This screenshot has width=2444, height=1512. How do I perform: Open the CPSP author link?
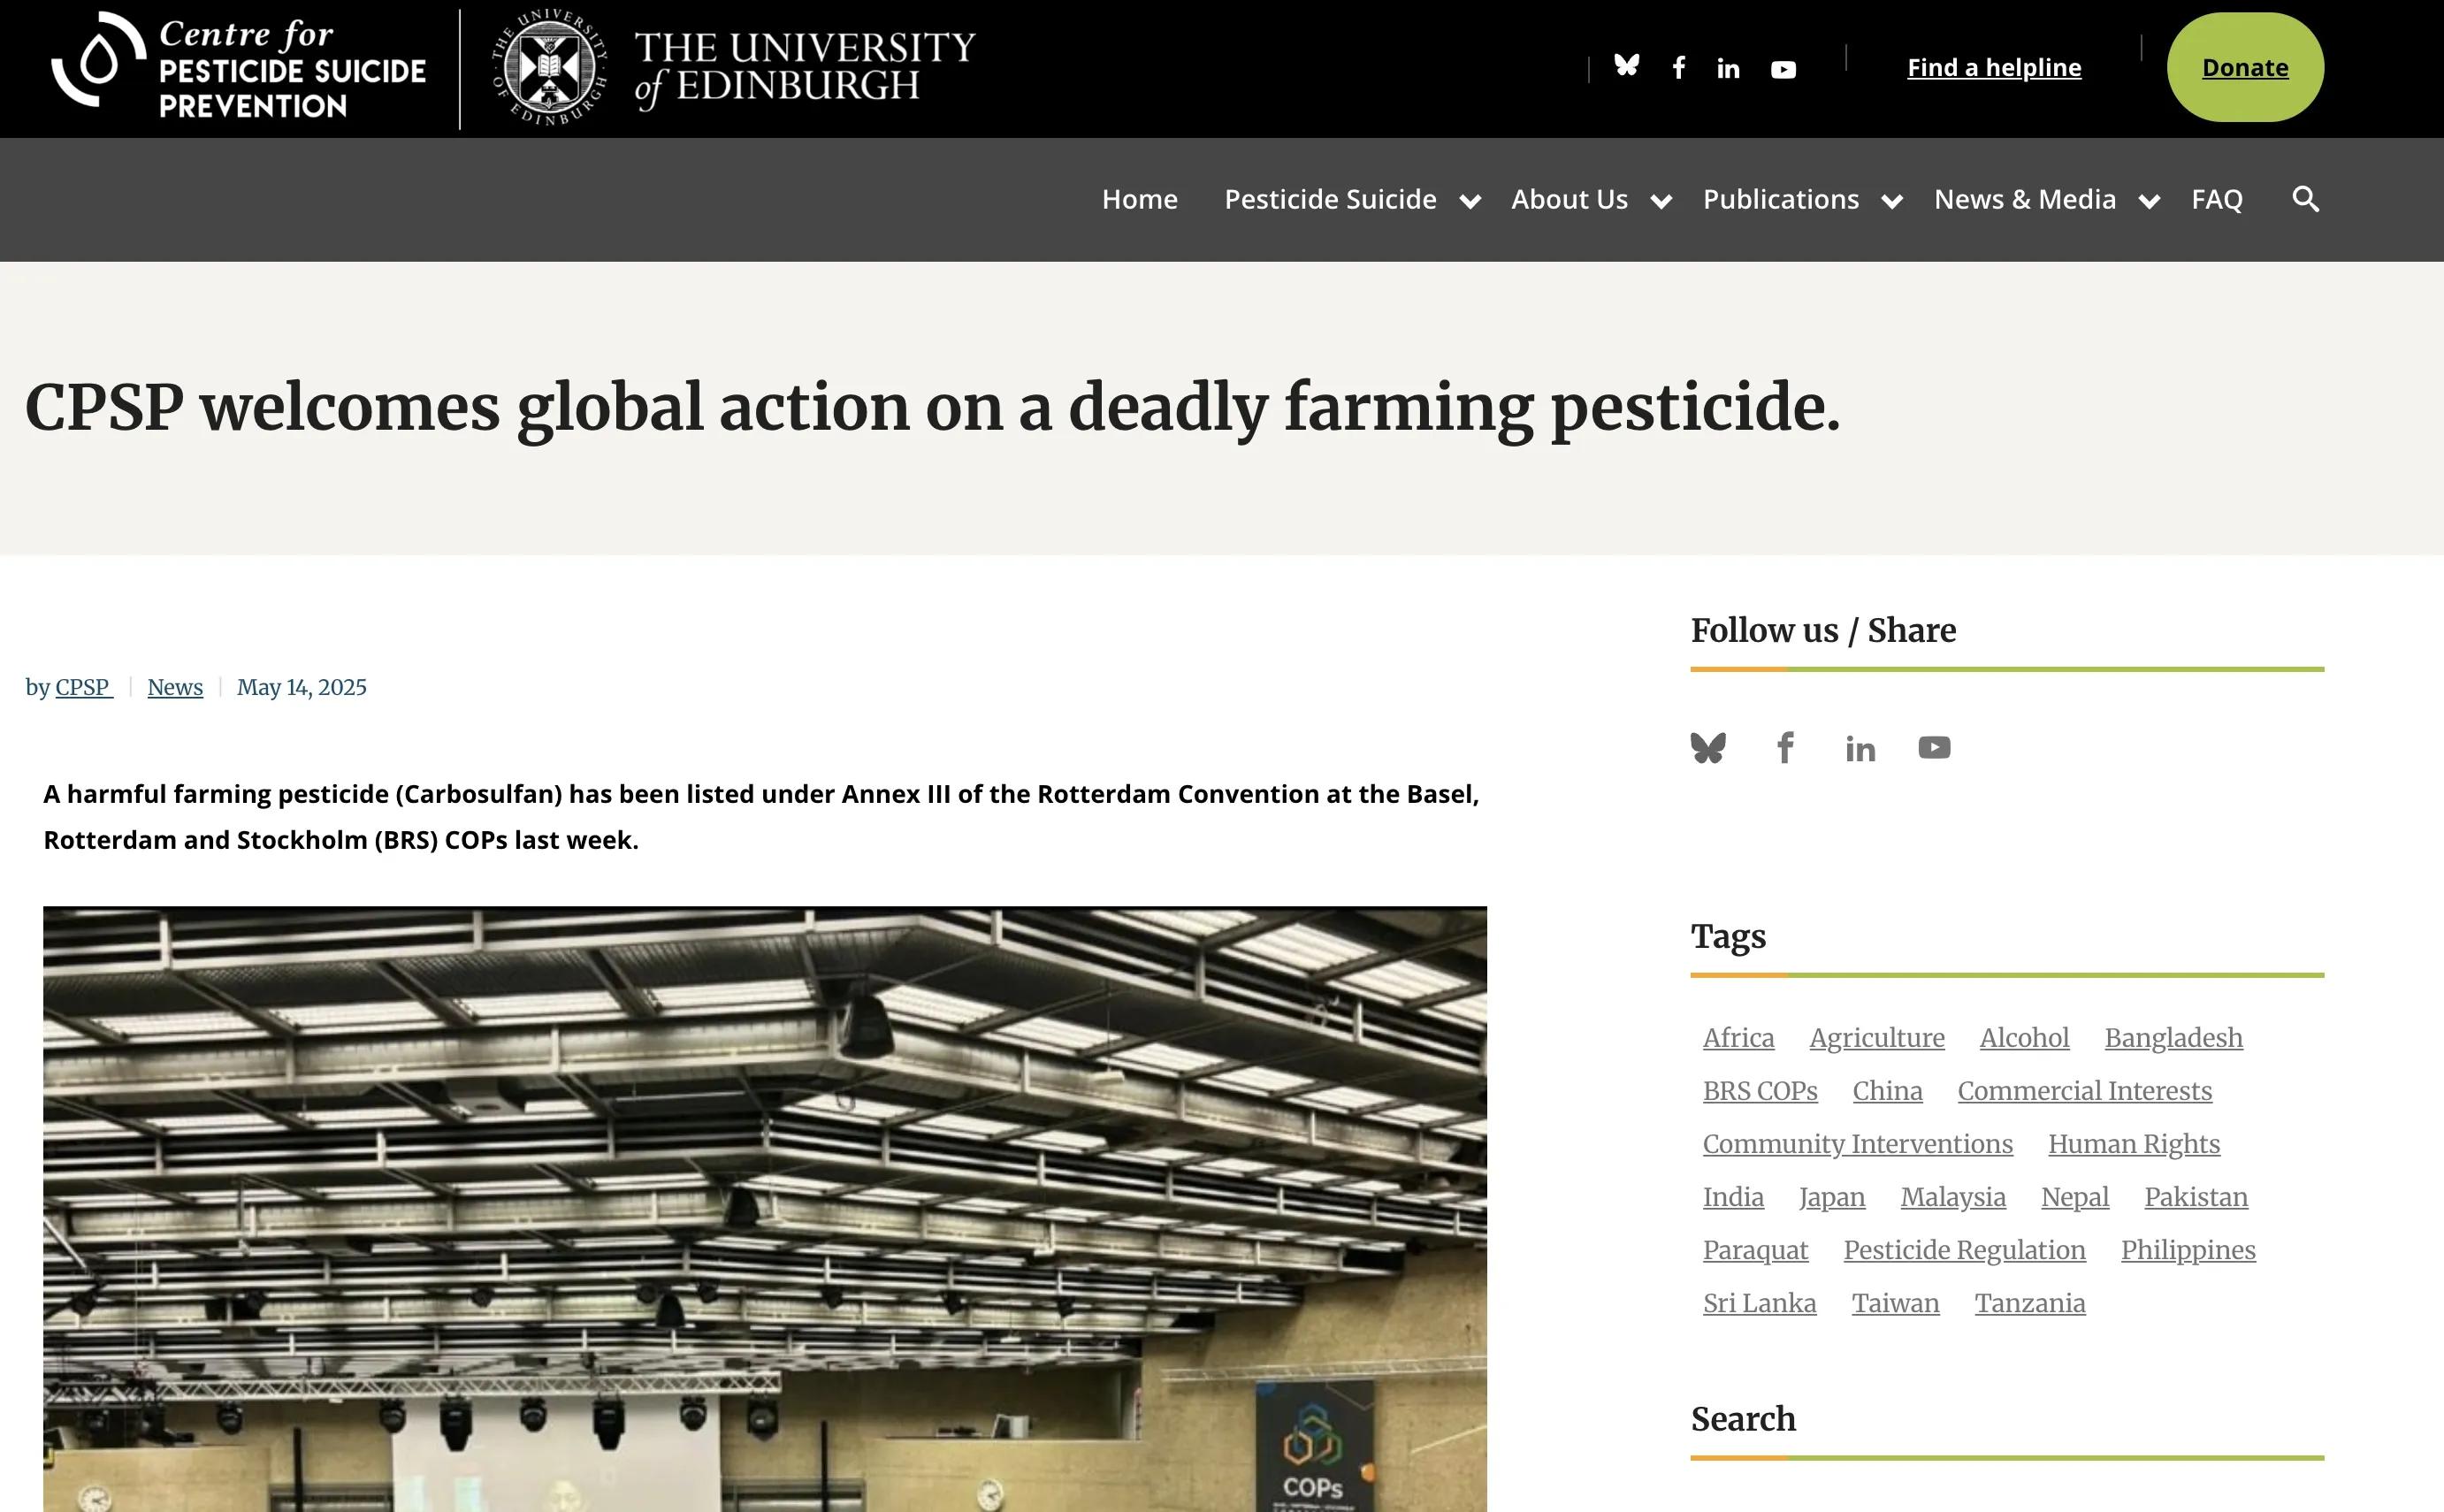[x=83, y=687]
